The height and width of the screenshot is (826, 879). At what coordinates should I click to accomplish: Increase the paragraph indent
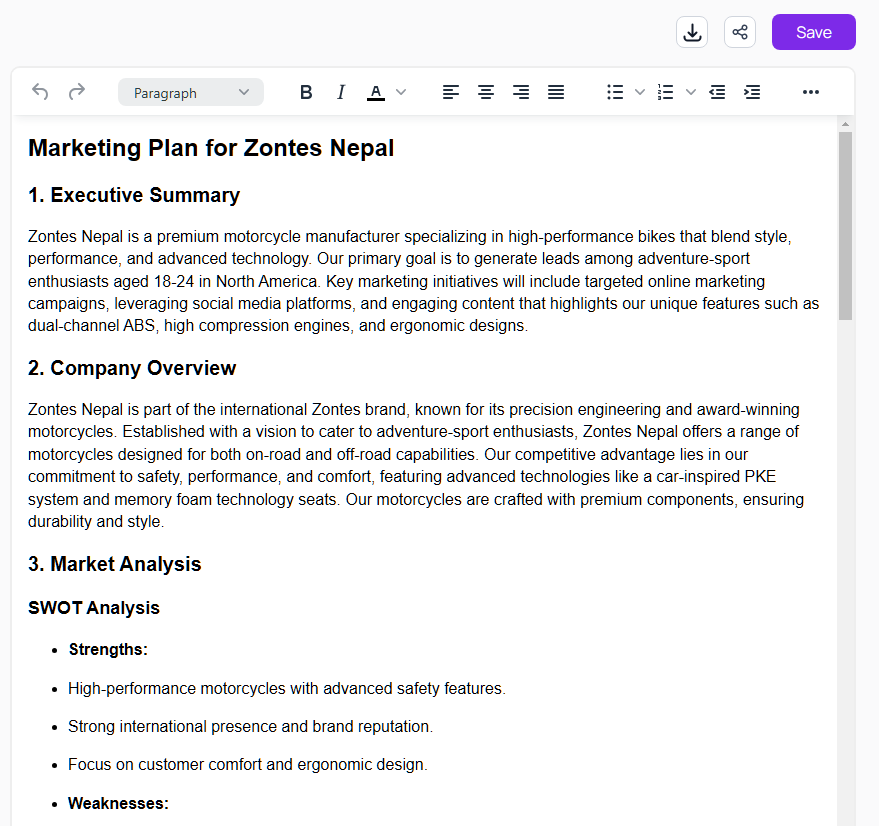tap(752, 92)
